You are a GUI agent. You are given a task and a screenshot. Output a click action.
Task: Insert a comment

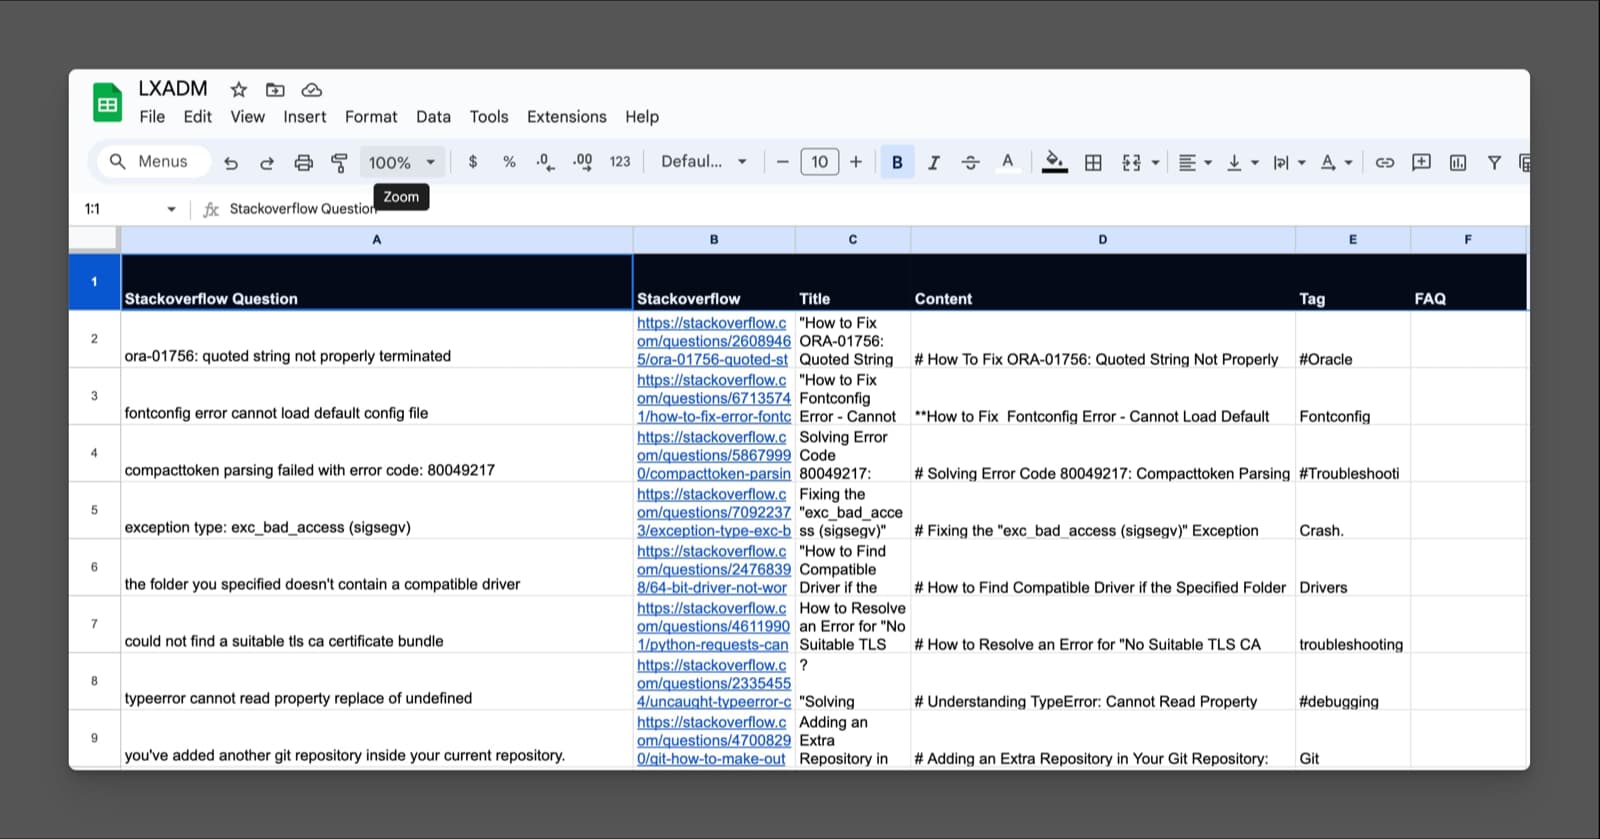[1421, 162]
